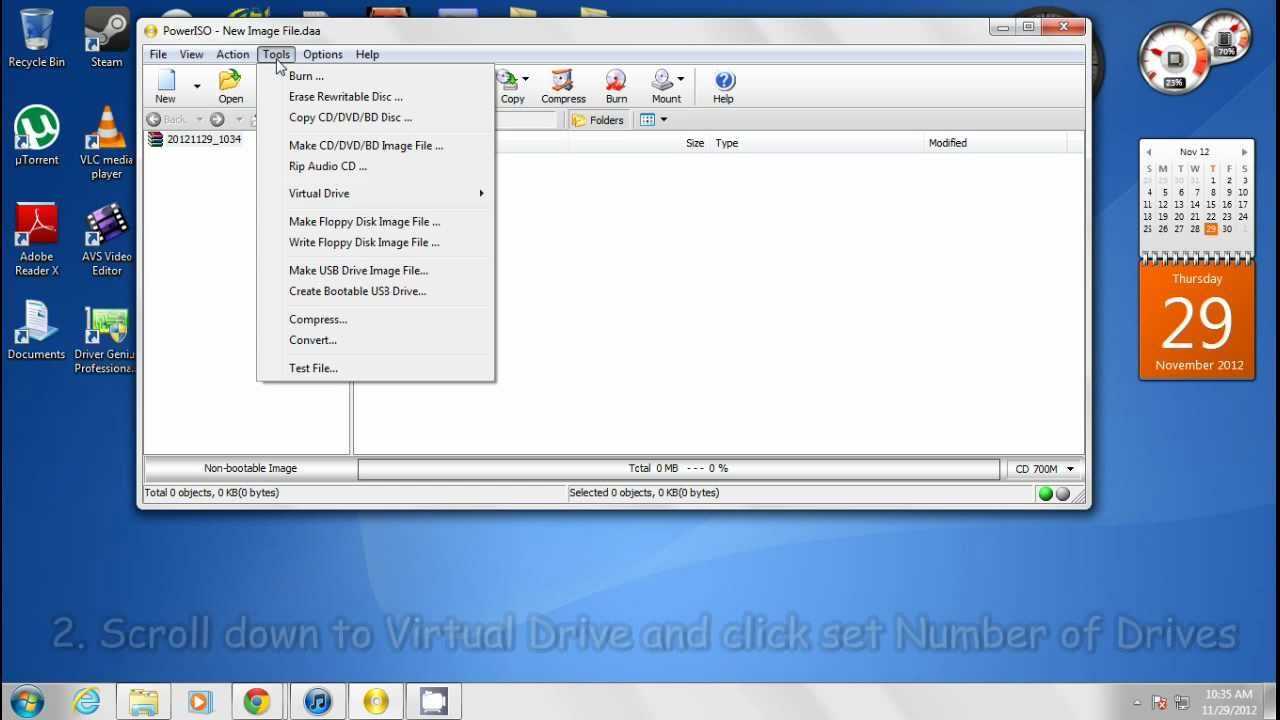This screenshot has height=720, width=1280.
Task: Open AVS Video Editor desktop icon
Action: [107, 240]
